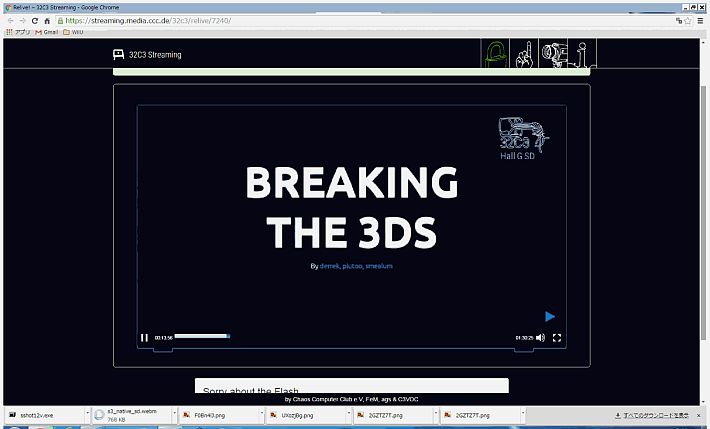
Task: Reload the page
Action: click(35, 21)
